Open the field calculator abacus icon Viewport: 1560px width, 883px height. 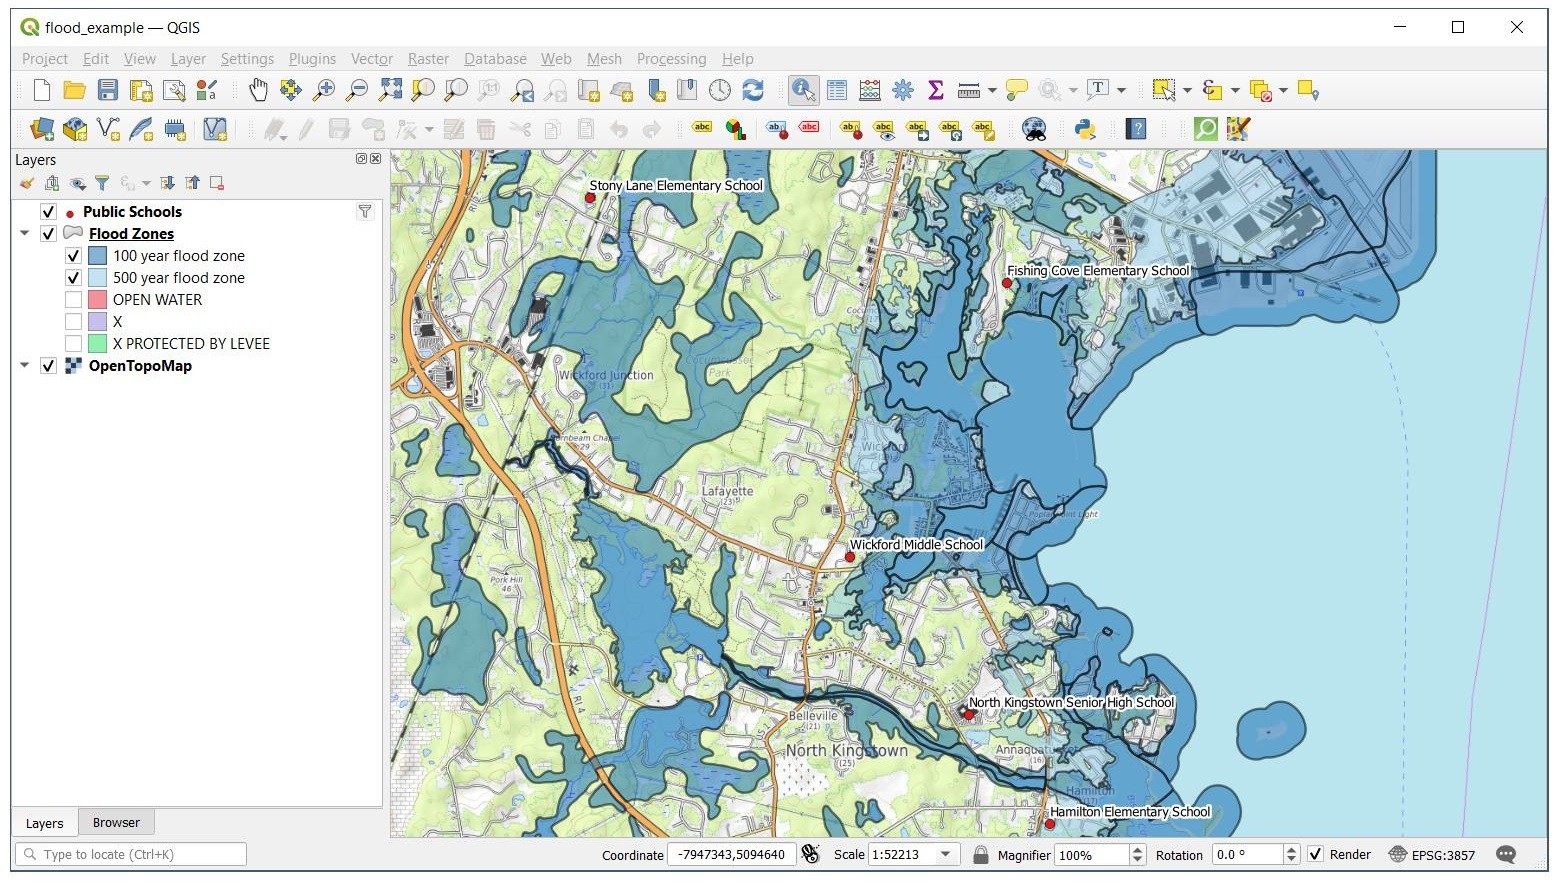[870, 91]
